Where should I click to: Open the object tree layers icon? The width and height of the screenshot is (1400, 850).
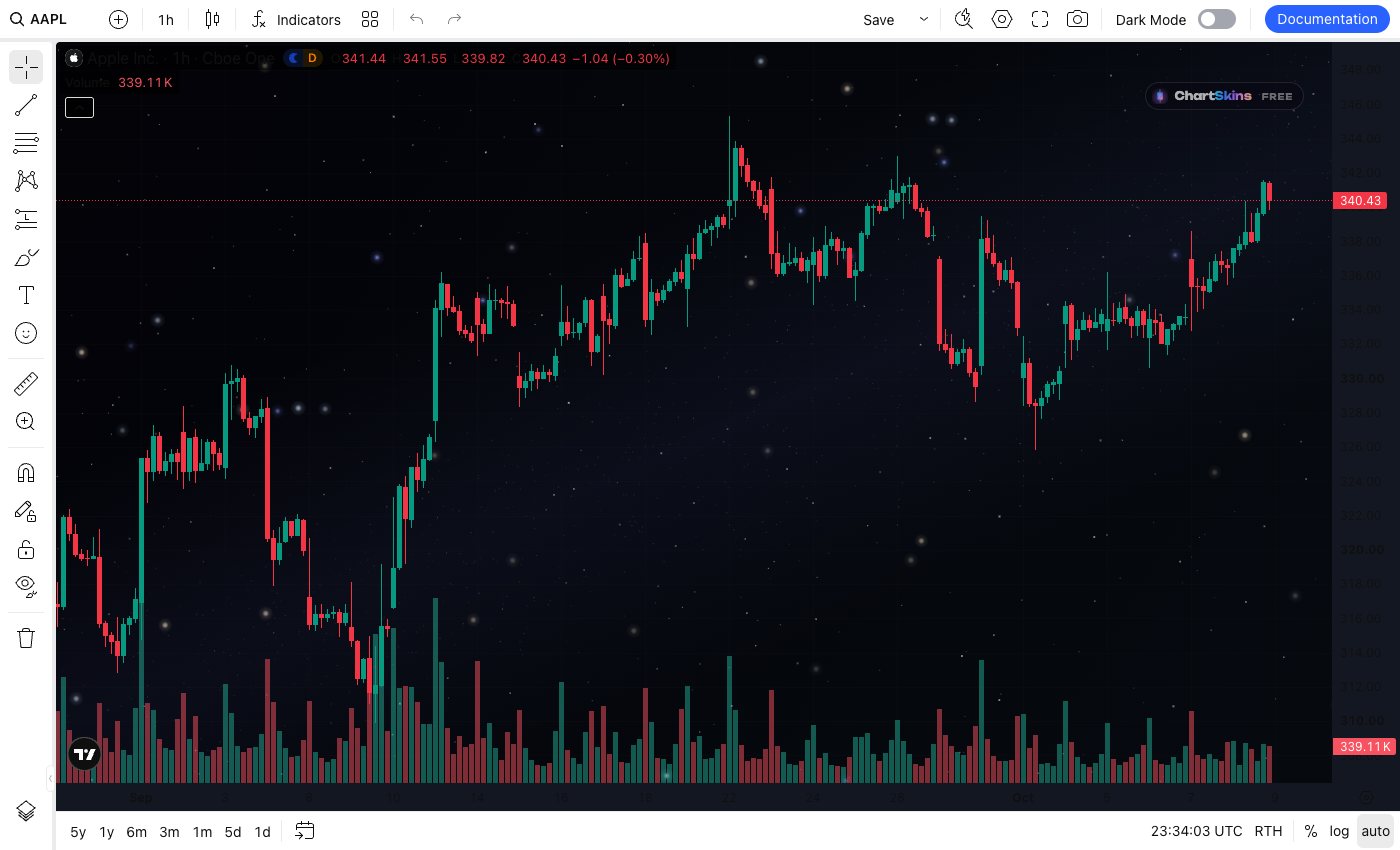point(26,810)
